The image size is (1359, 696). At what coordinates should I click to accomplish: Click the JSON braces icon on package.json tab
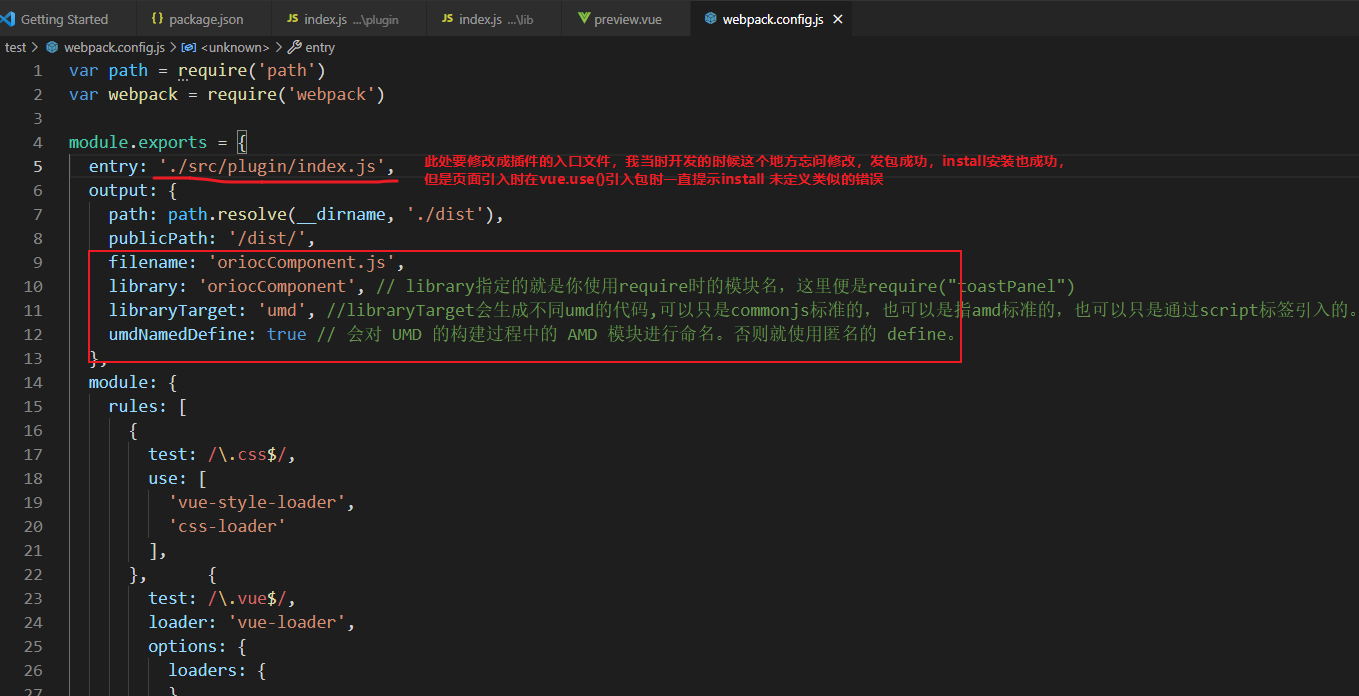[x=158, y=19]
